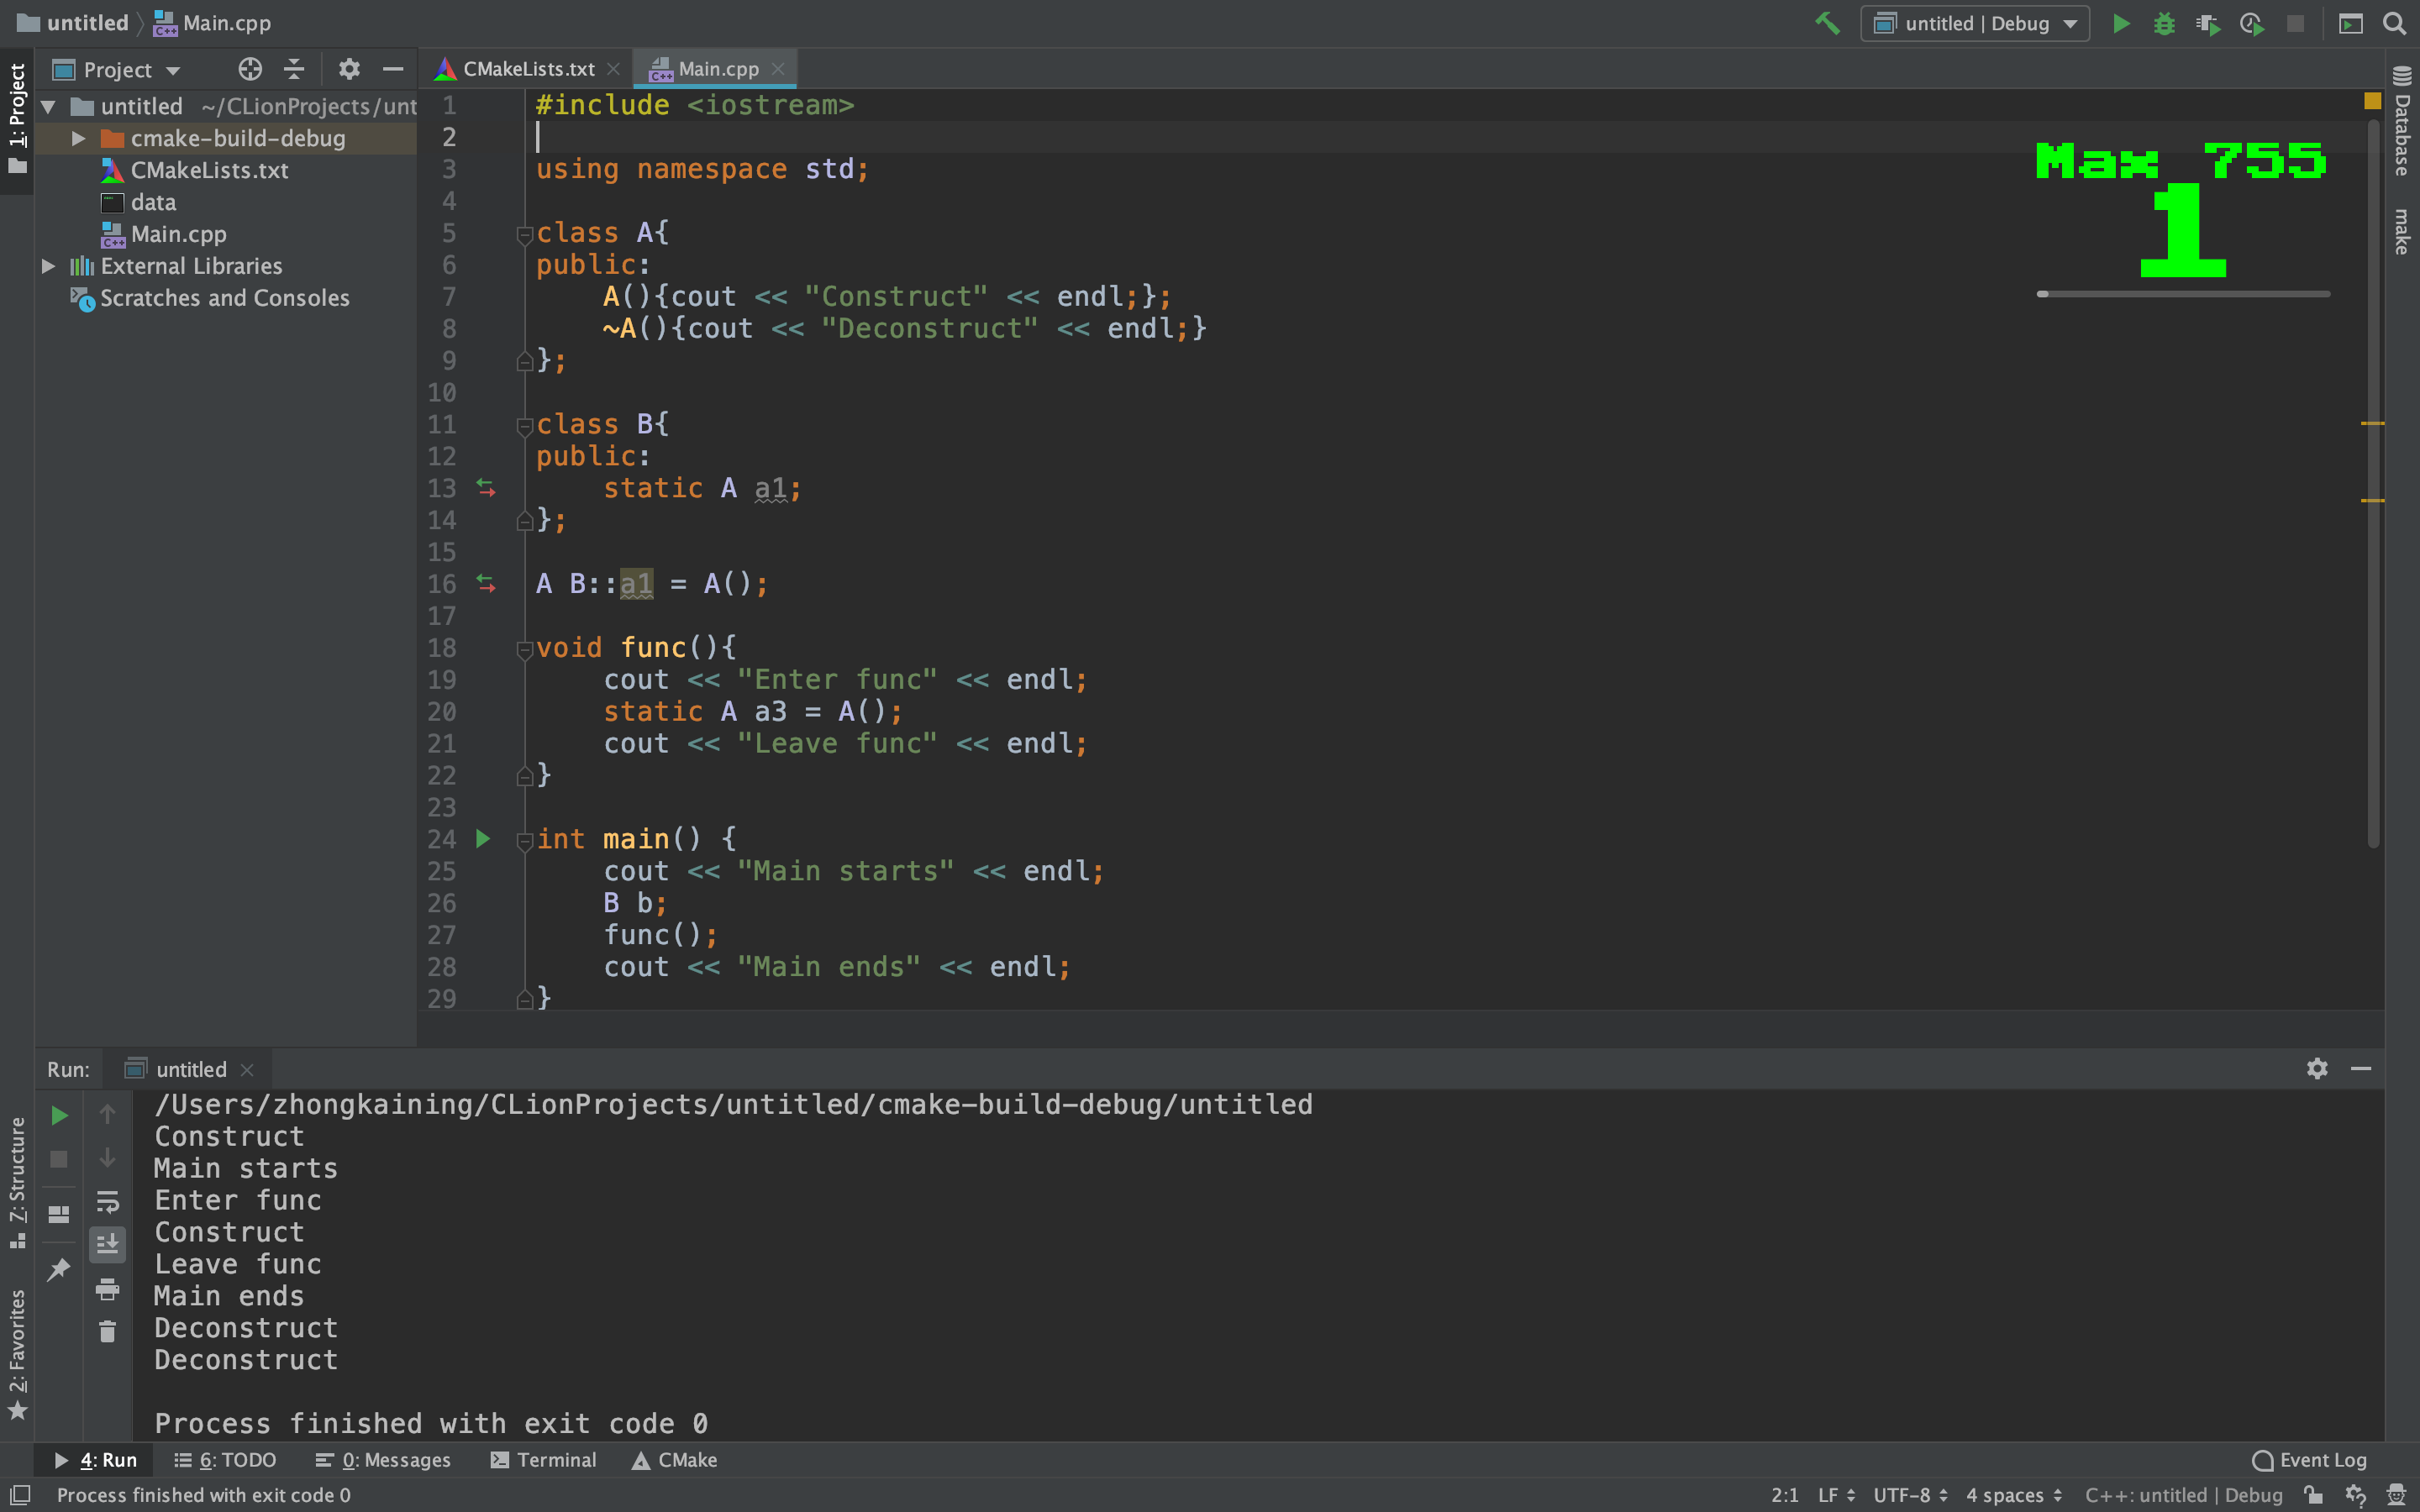Collapse the untitled project root node
2420x1512 pixels.
coord(48,106)
